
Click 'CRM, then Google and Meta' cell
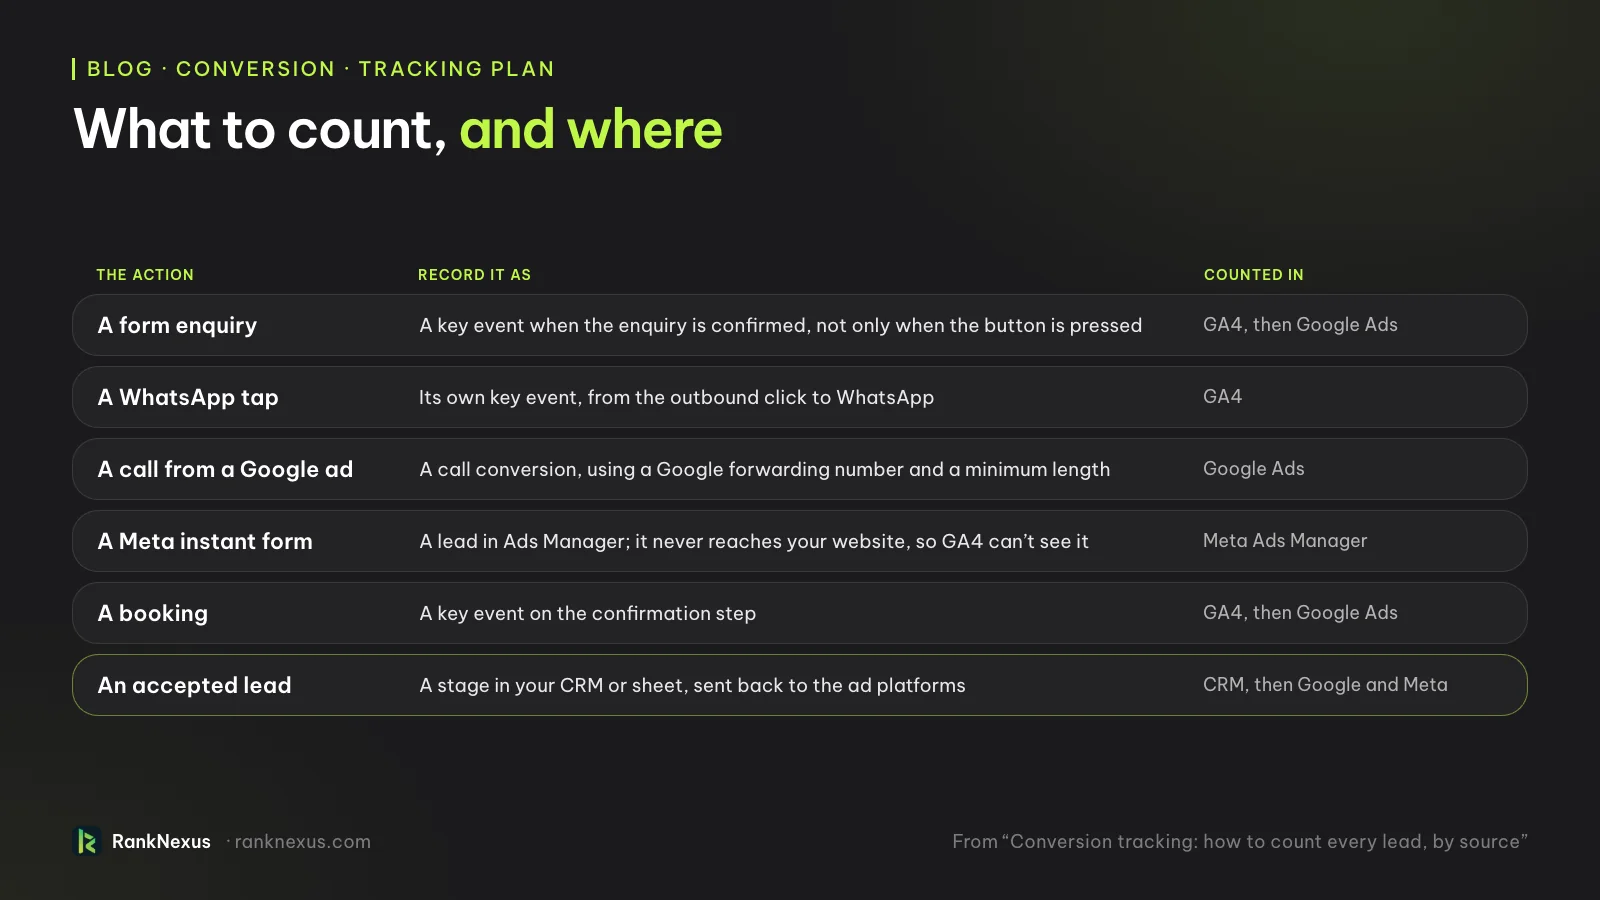coord(1325,685)
